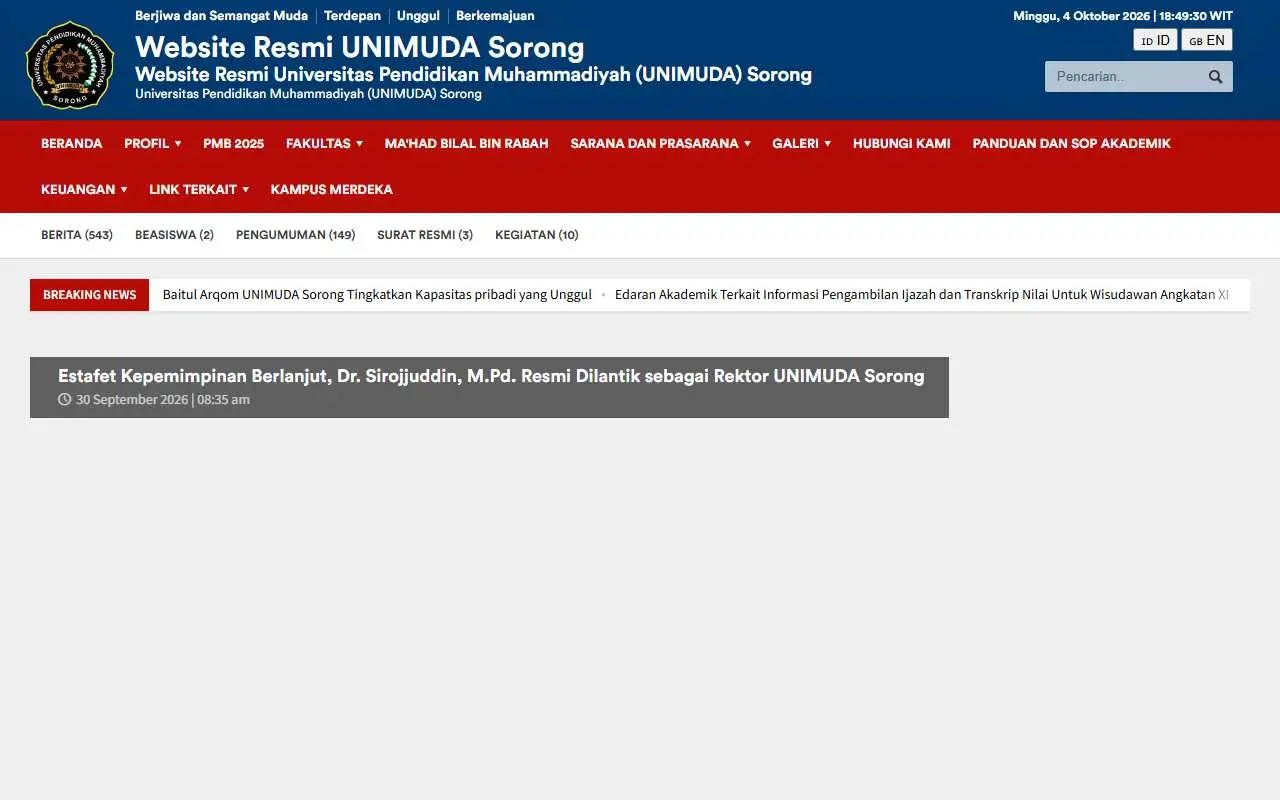Open the SURAT RESMI (3) category
1280x800 pixels.
tap(425, 235)
